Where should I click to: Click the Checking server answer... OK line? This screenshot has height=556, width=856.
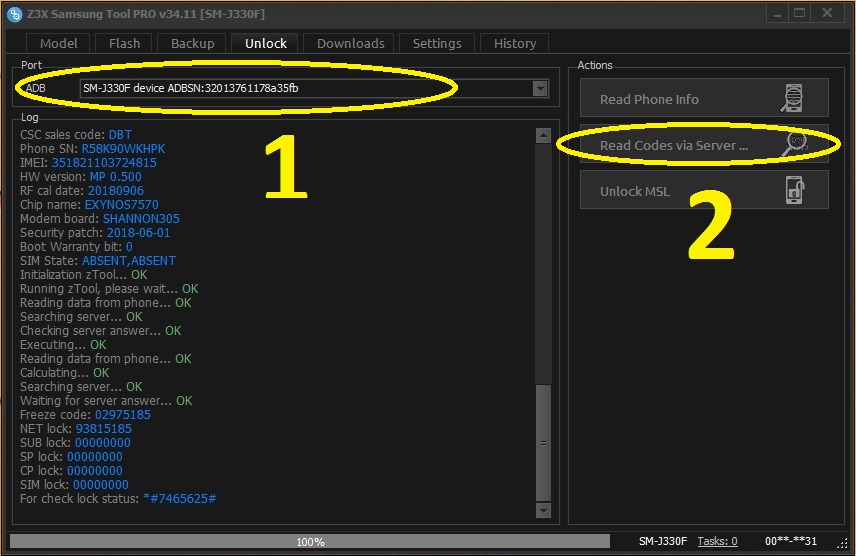click(x=100, y=330)
